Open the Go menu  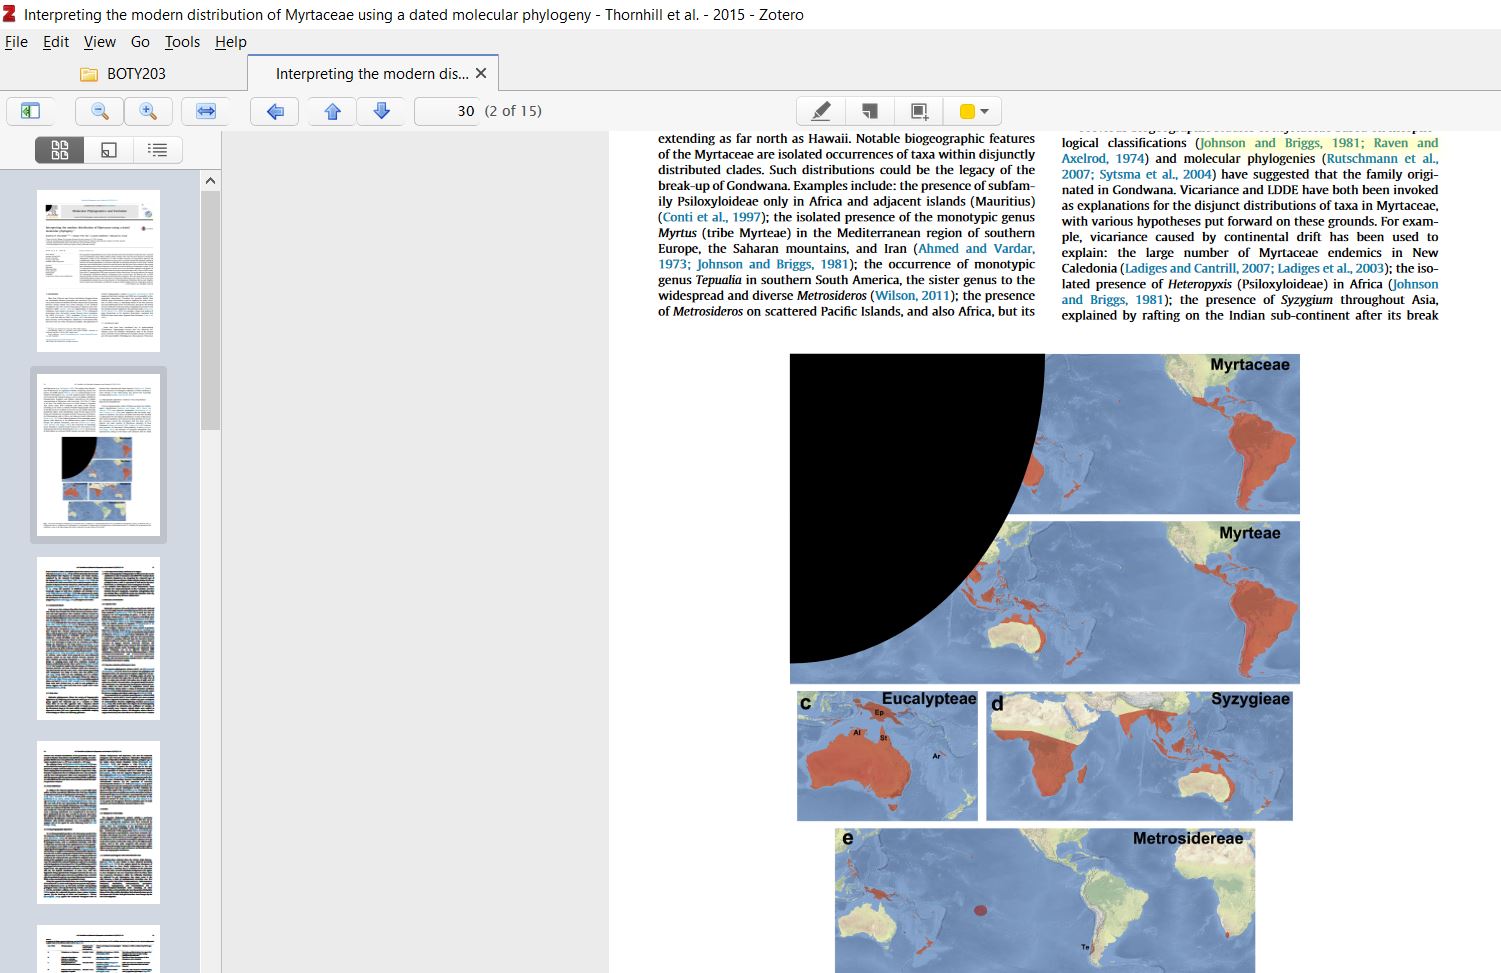tap(140, 42)
